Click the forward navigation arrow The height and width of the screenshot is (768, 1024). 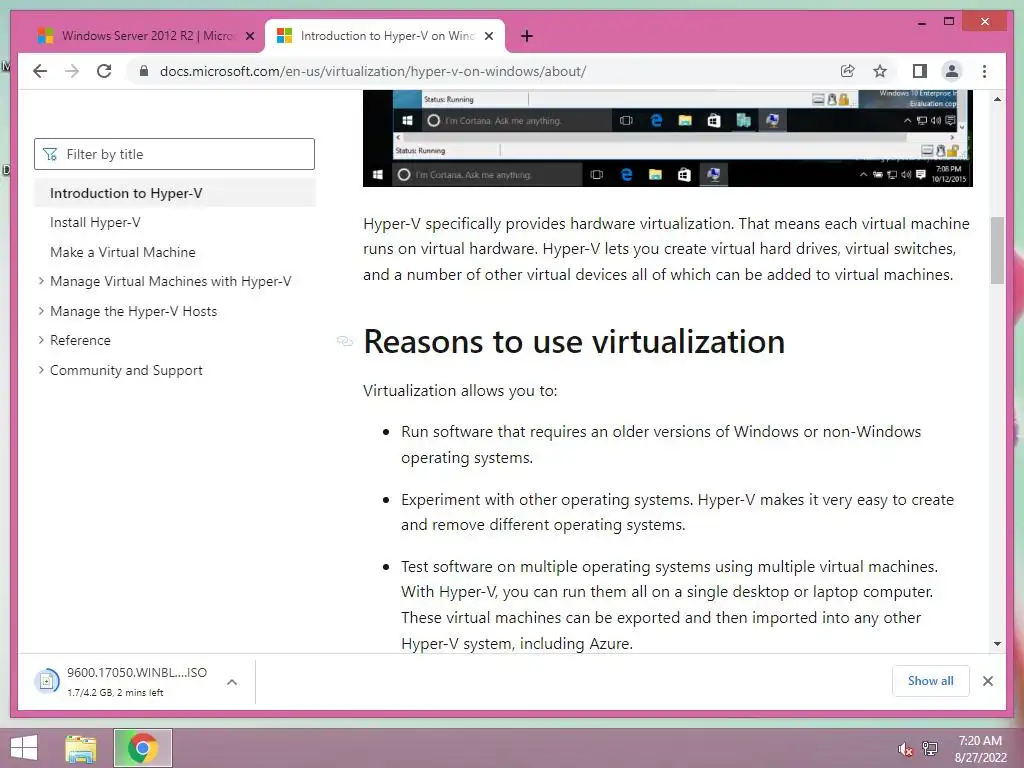point(72,71)
